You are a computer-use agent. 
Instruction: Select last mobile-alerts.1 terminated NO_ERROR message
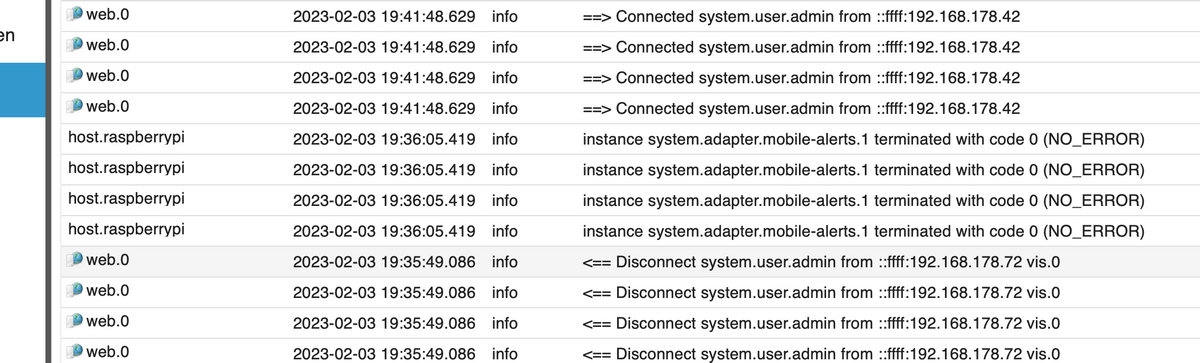[863, 232]
